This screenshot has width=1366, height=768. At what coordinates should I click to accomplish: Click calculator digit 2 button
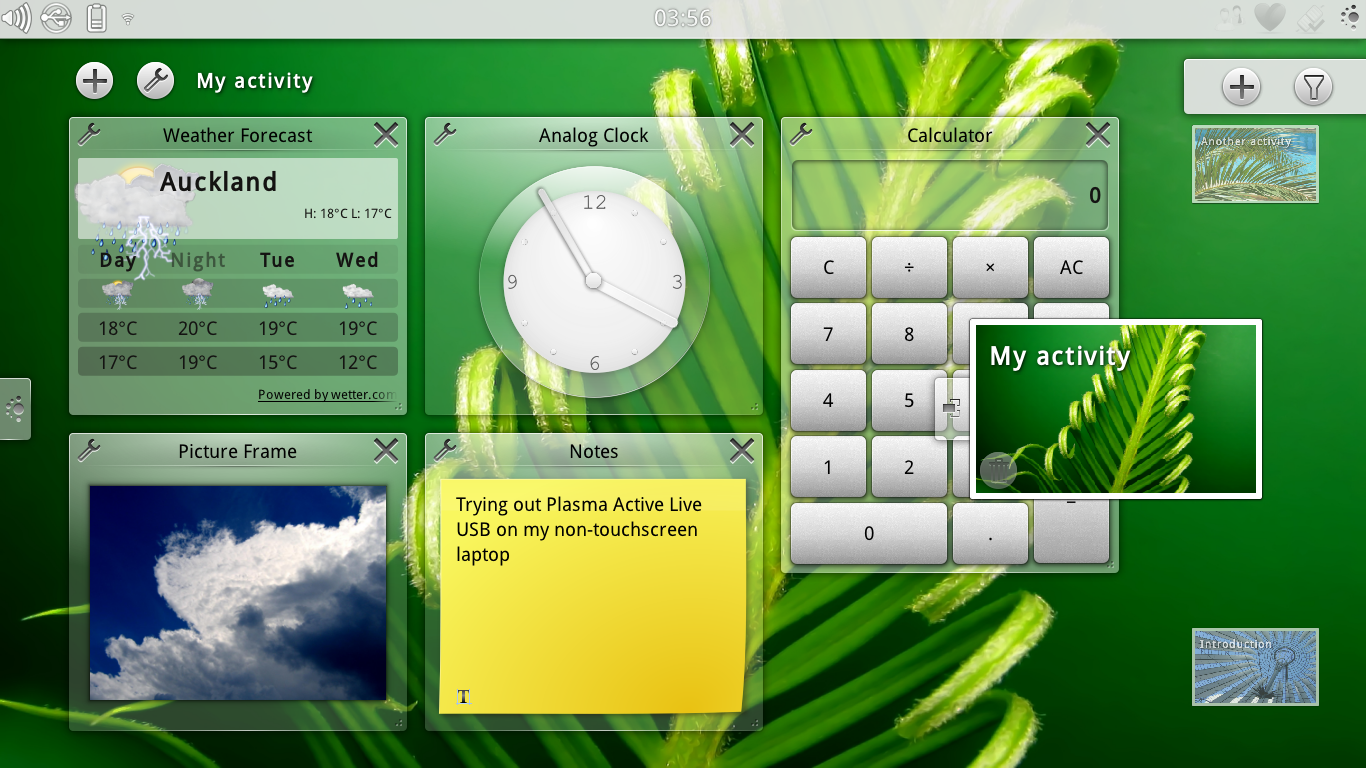click(x=909, y=467)
